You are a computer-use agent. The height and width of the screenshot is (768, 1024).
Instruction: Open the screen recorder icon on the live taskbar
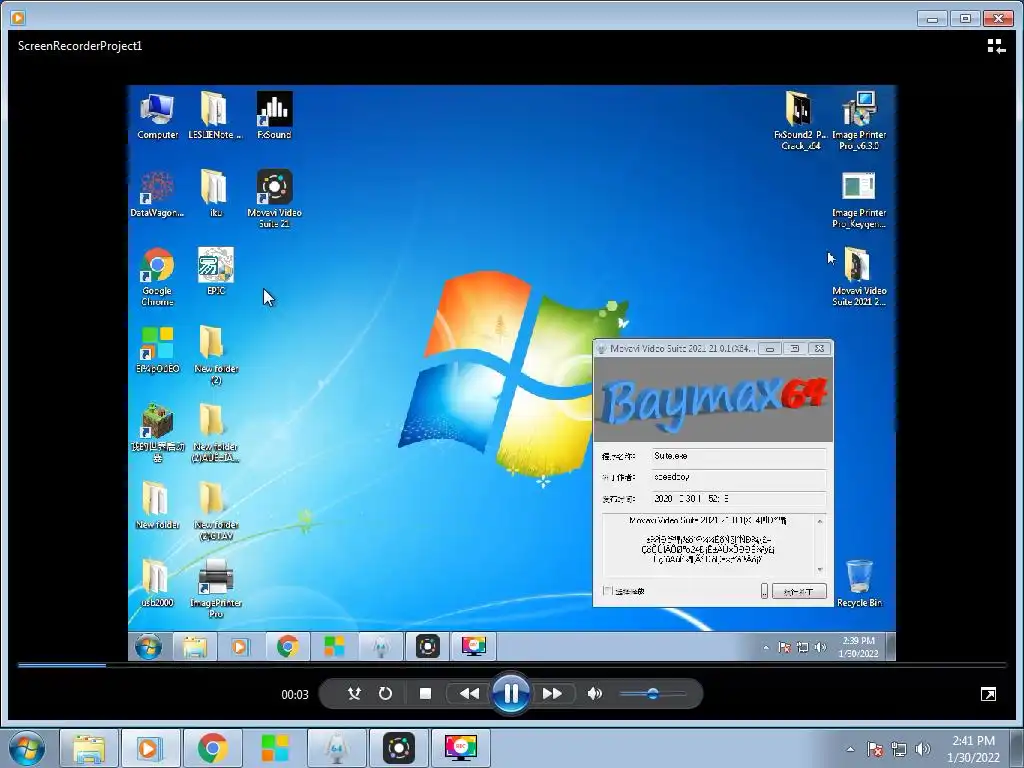(460, 748)
